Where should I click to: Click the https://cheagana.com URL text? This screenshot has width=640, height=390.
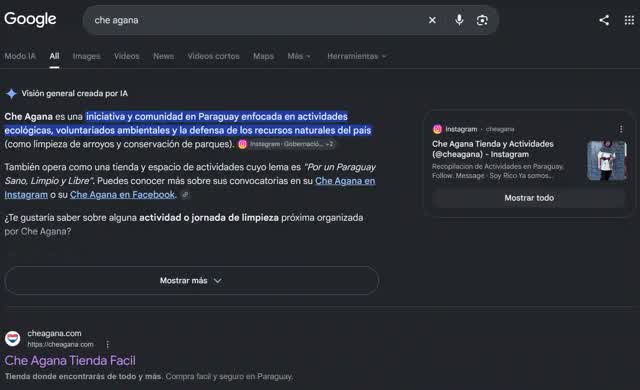[60, 344]
